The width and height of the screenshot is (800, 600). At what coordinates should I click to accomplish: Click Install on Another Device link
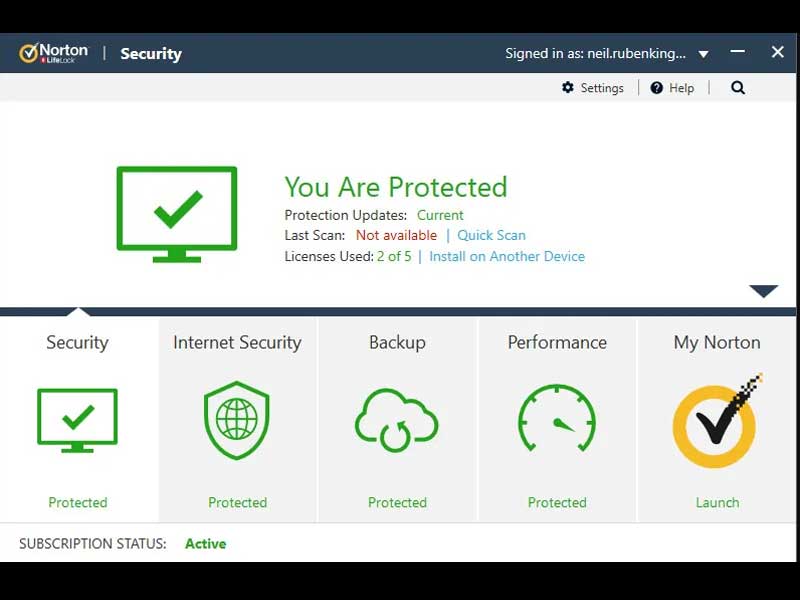tap(507, 256)
